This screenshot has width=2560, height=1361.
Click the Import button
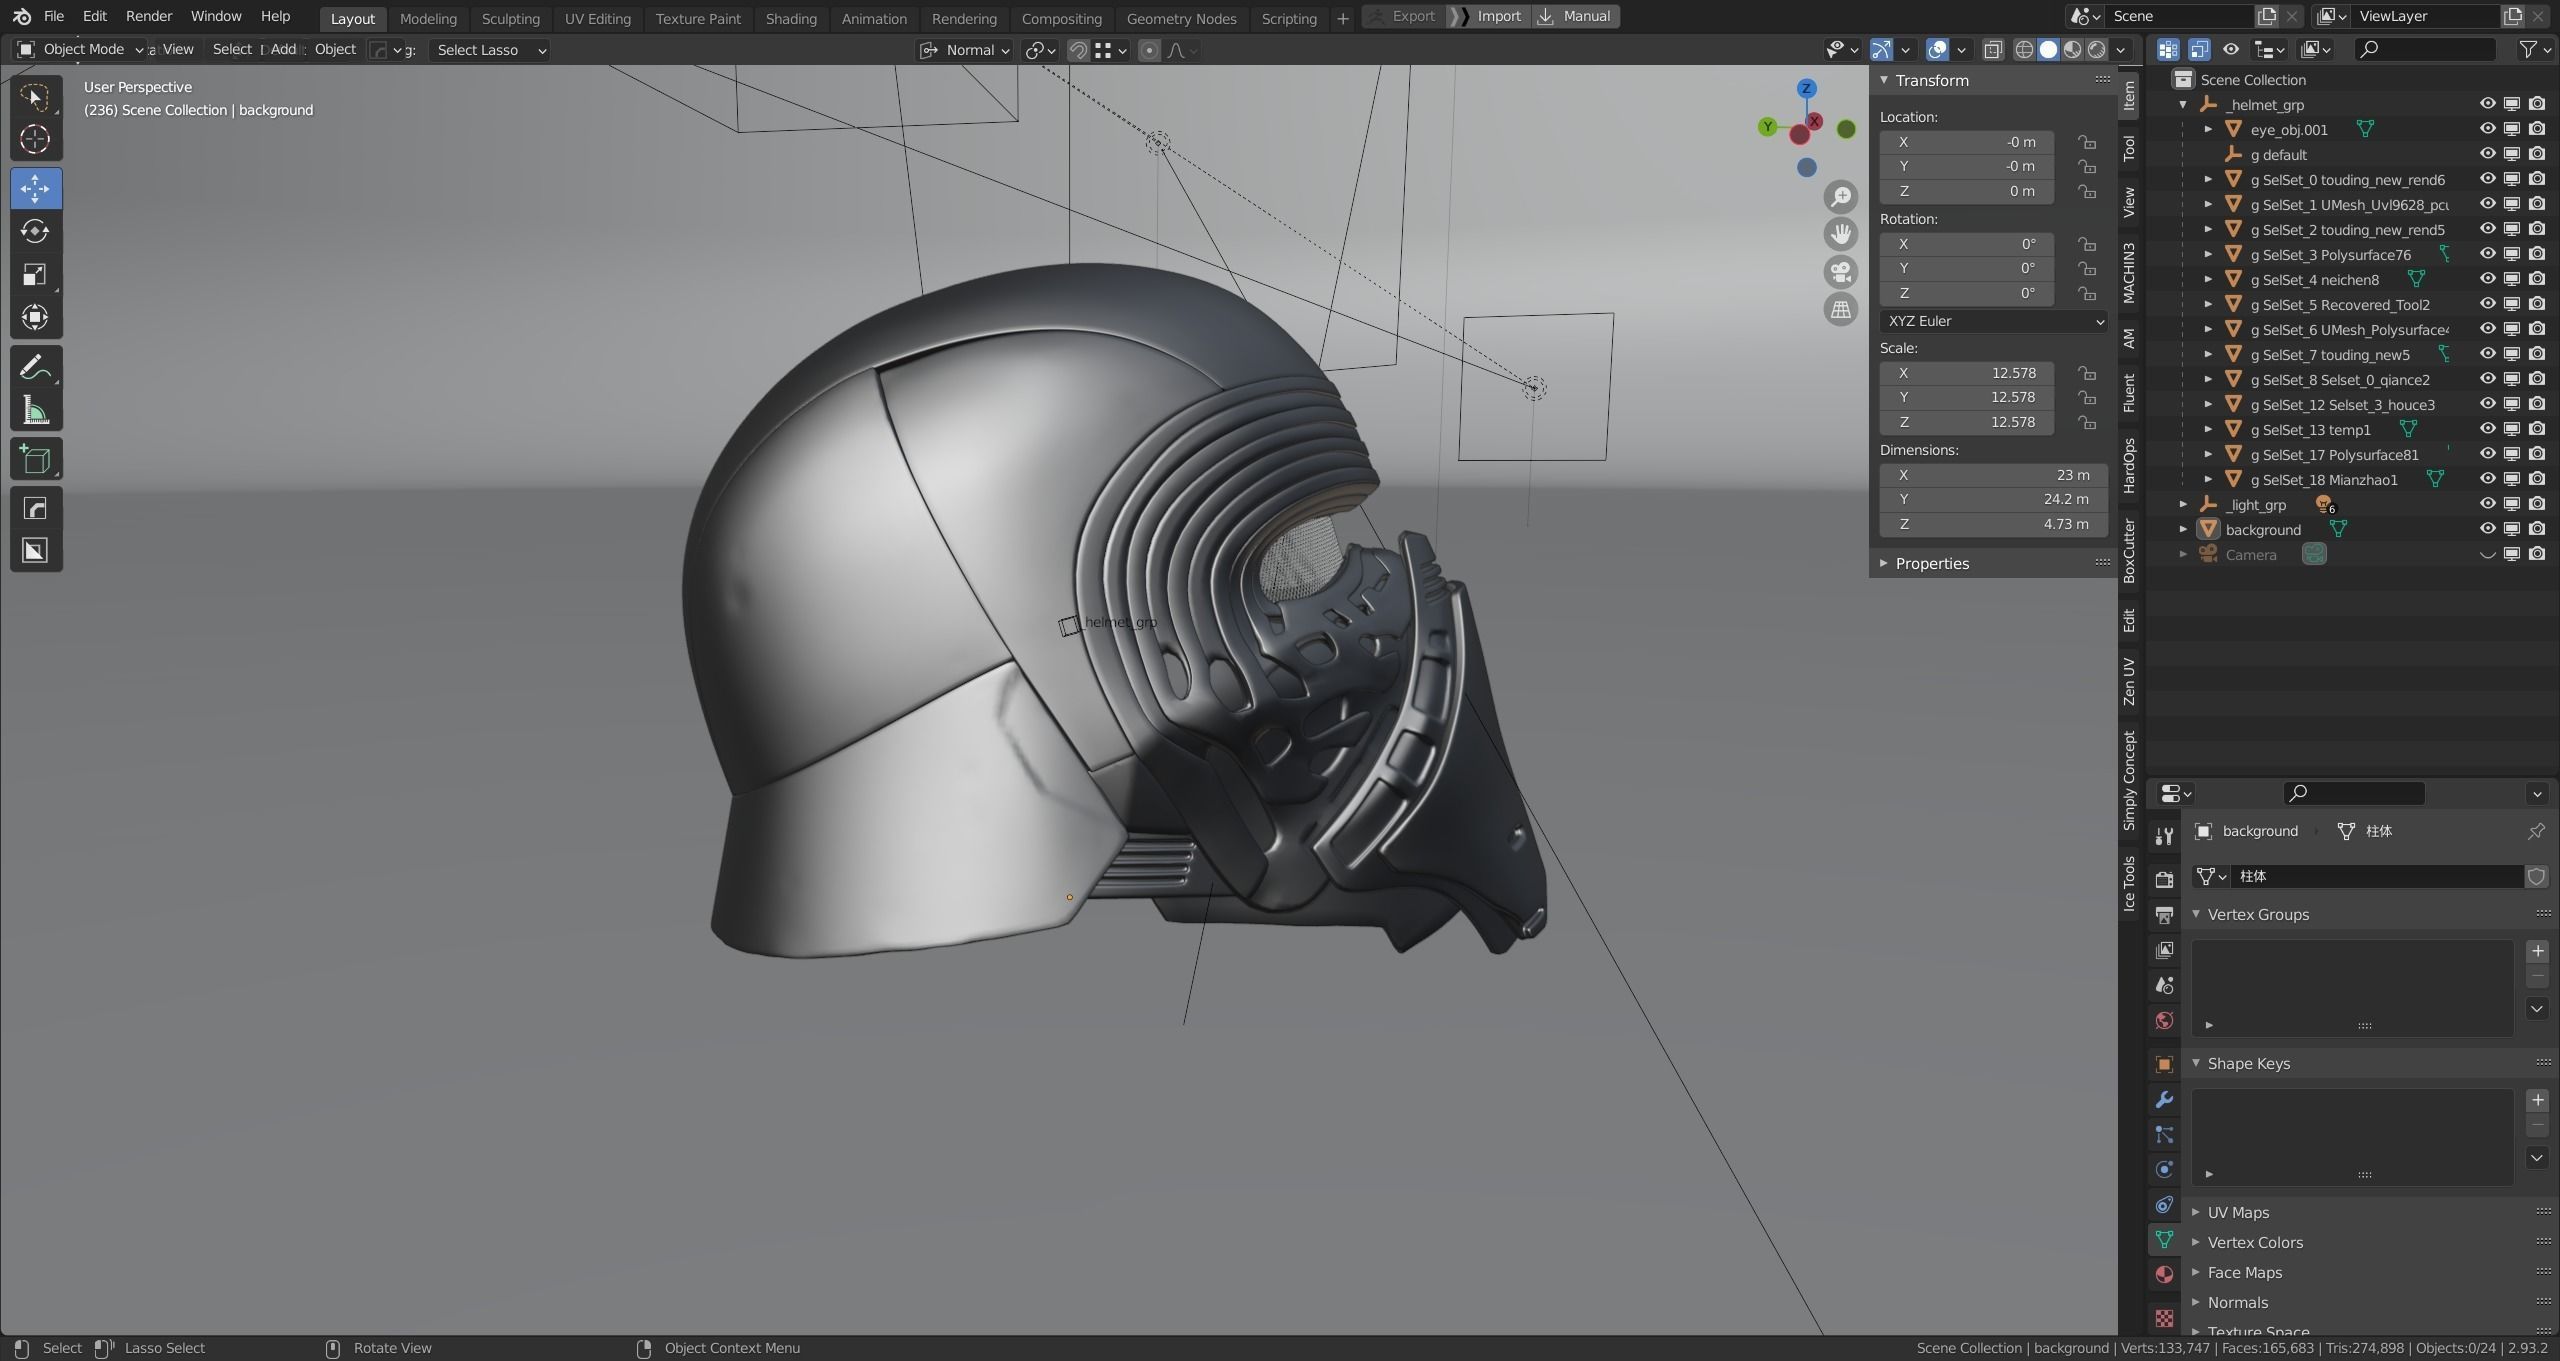1489,16
